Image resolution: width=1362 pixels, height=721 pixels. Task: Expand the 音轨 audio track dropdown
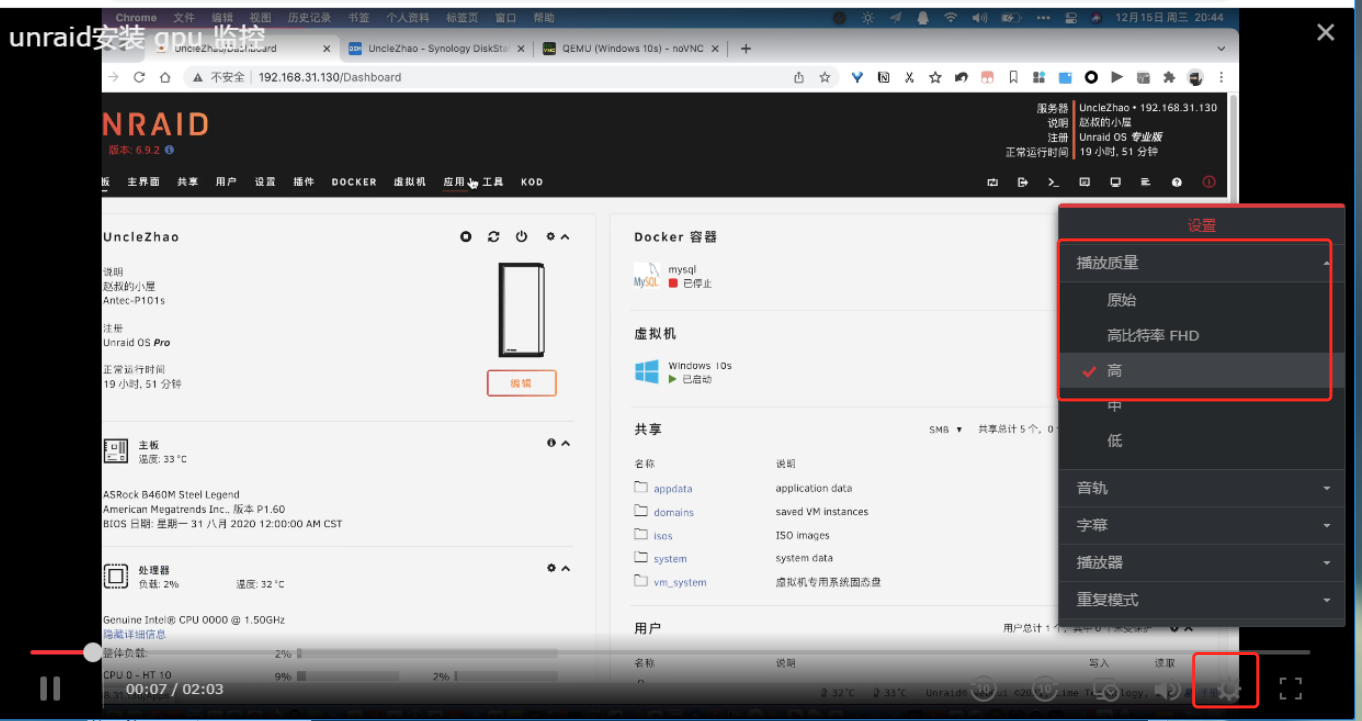coord(1200,487)
